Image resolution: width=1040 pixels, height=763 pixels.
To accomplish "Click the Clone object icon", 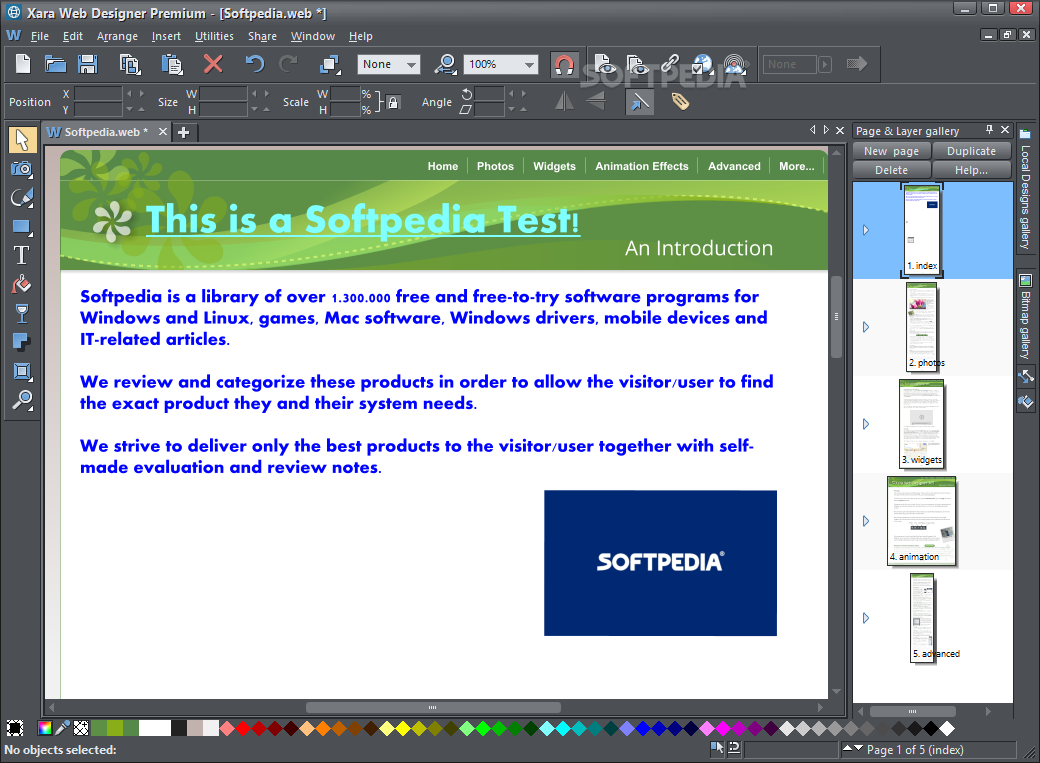I will point(330,64).
